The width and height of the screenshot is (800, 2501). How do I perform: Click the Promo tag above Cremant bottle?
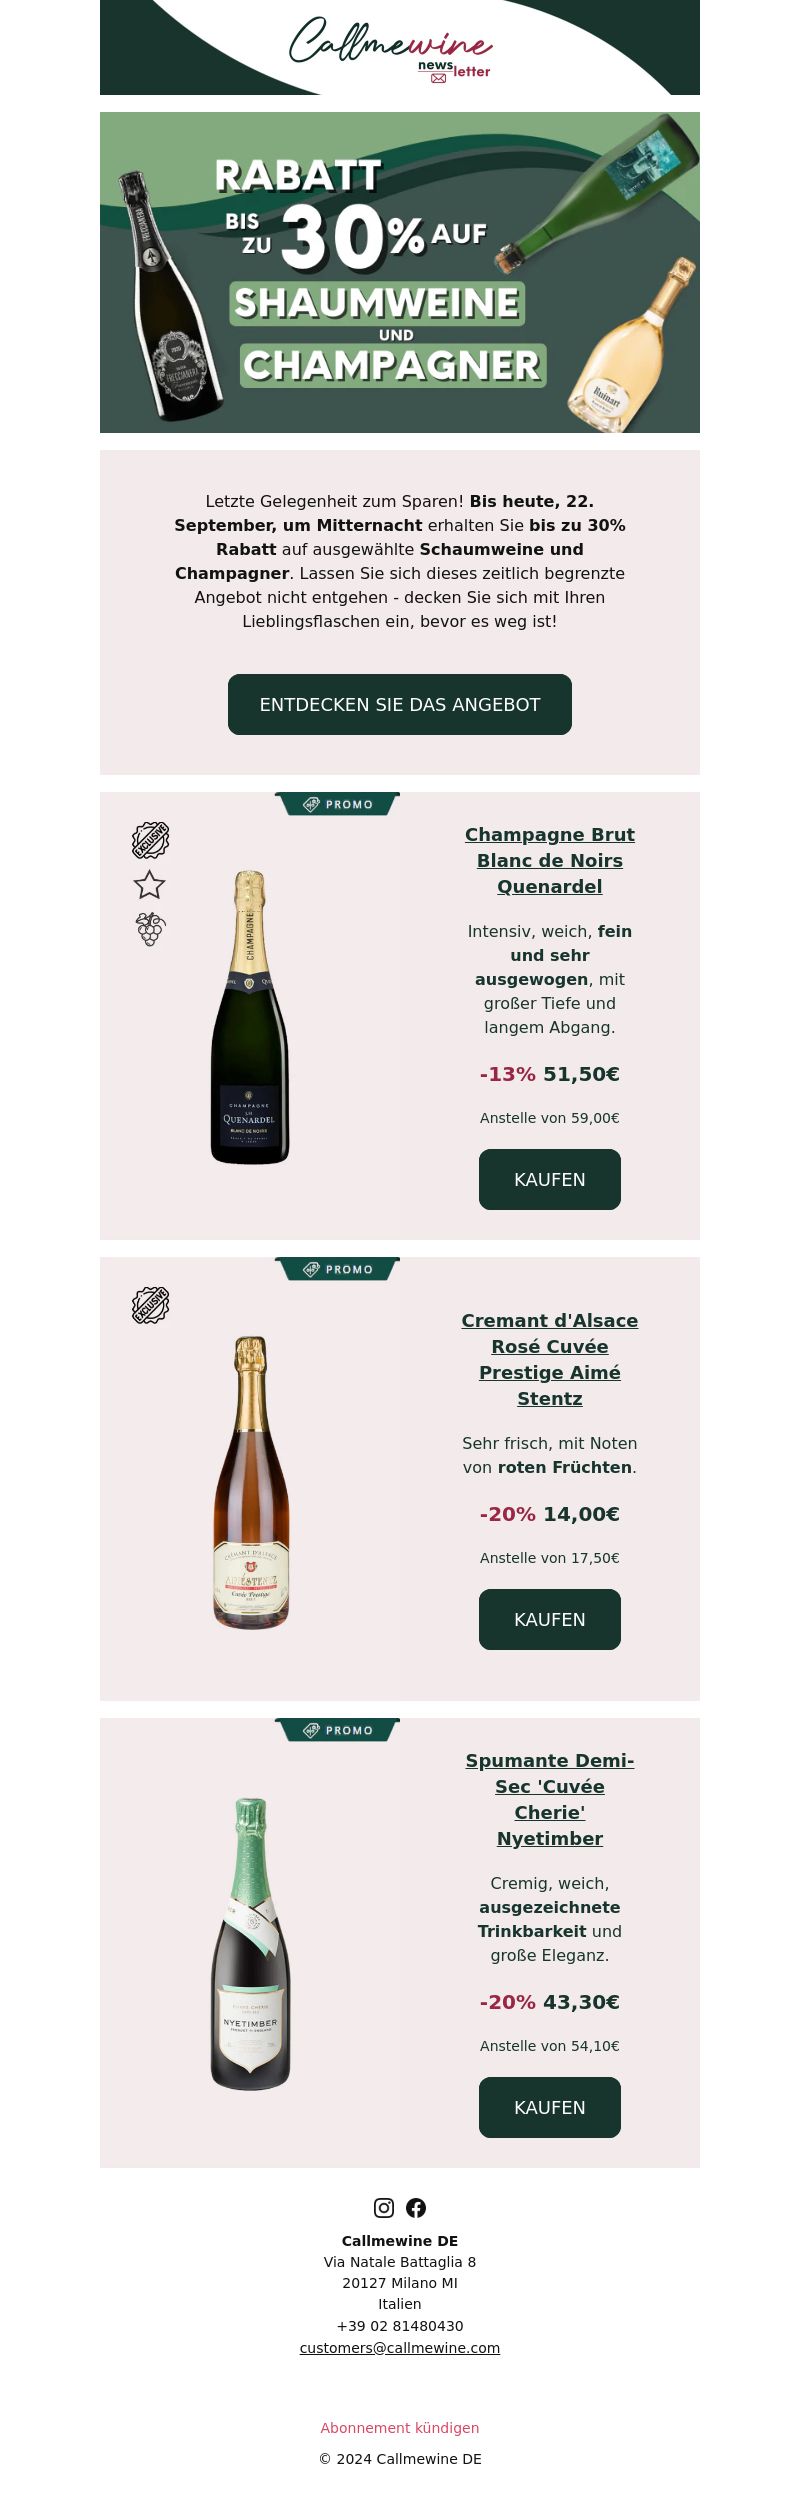[x=337, y=1269]
